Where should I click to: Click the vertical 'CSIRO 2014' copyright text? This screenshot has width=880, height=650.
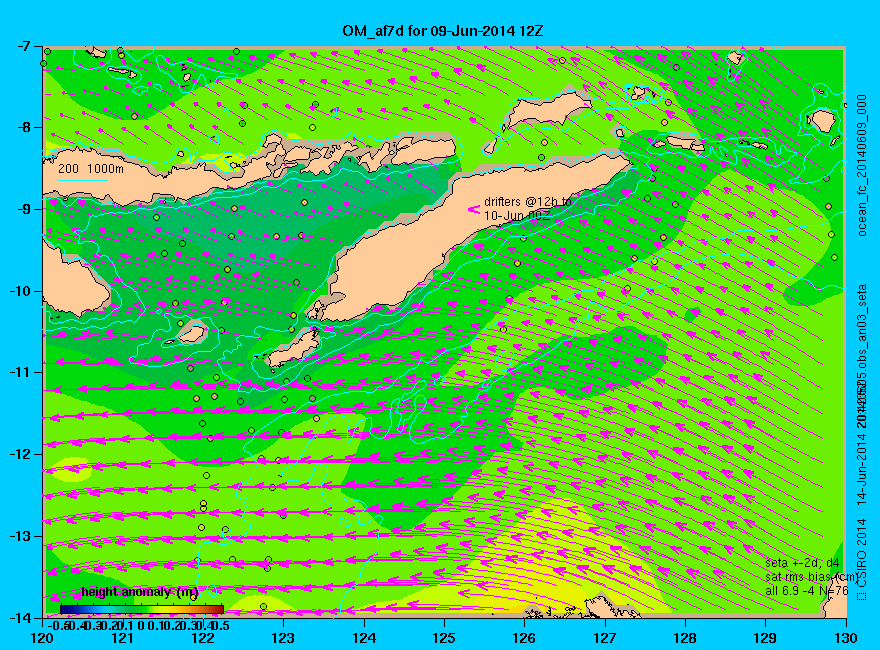coord(861,552)
